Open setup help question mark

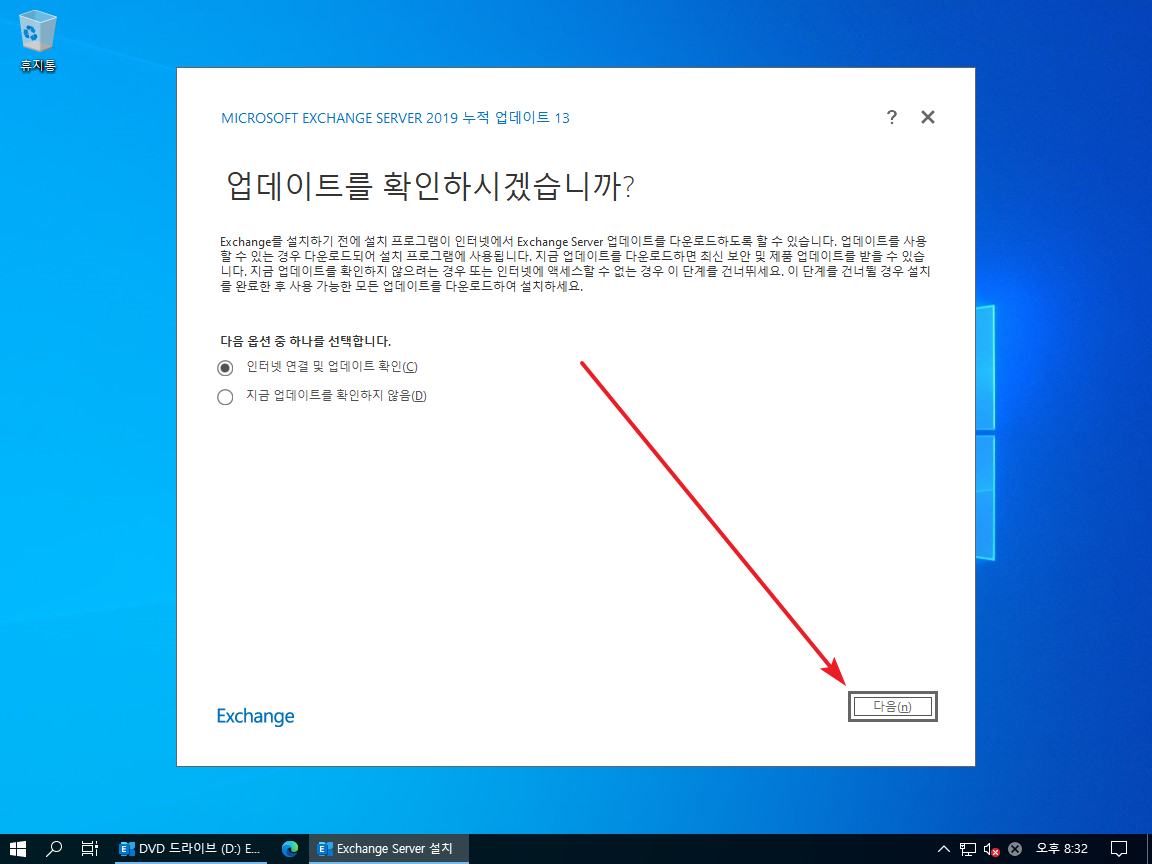click(891, 118)
